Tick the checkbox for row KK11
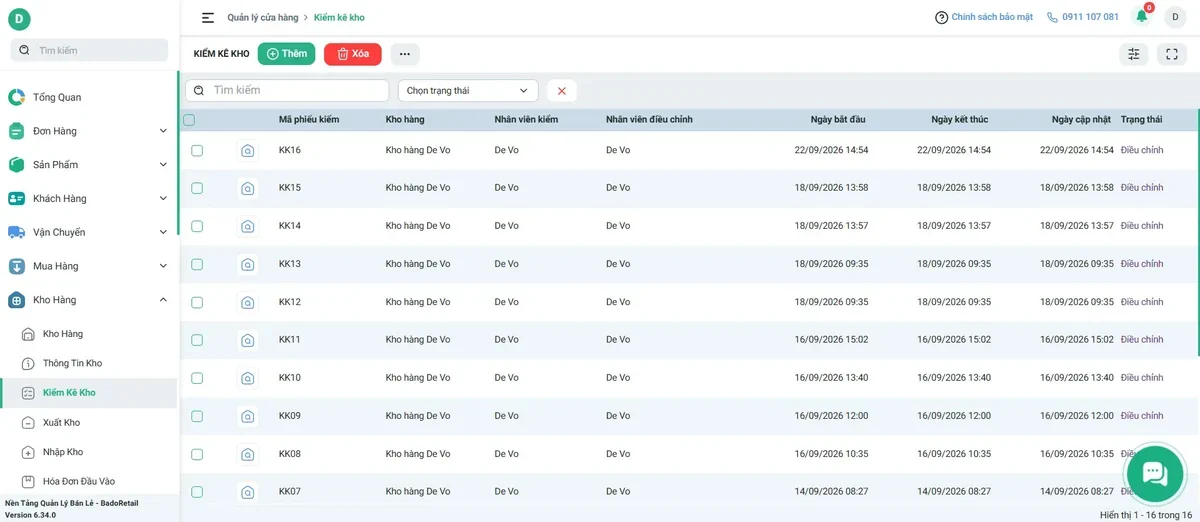 click(197, 340)
